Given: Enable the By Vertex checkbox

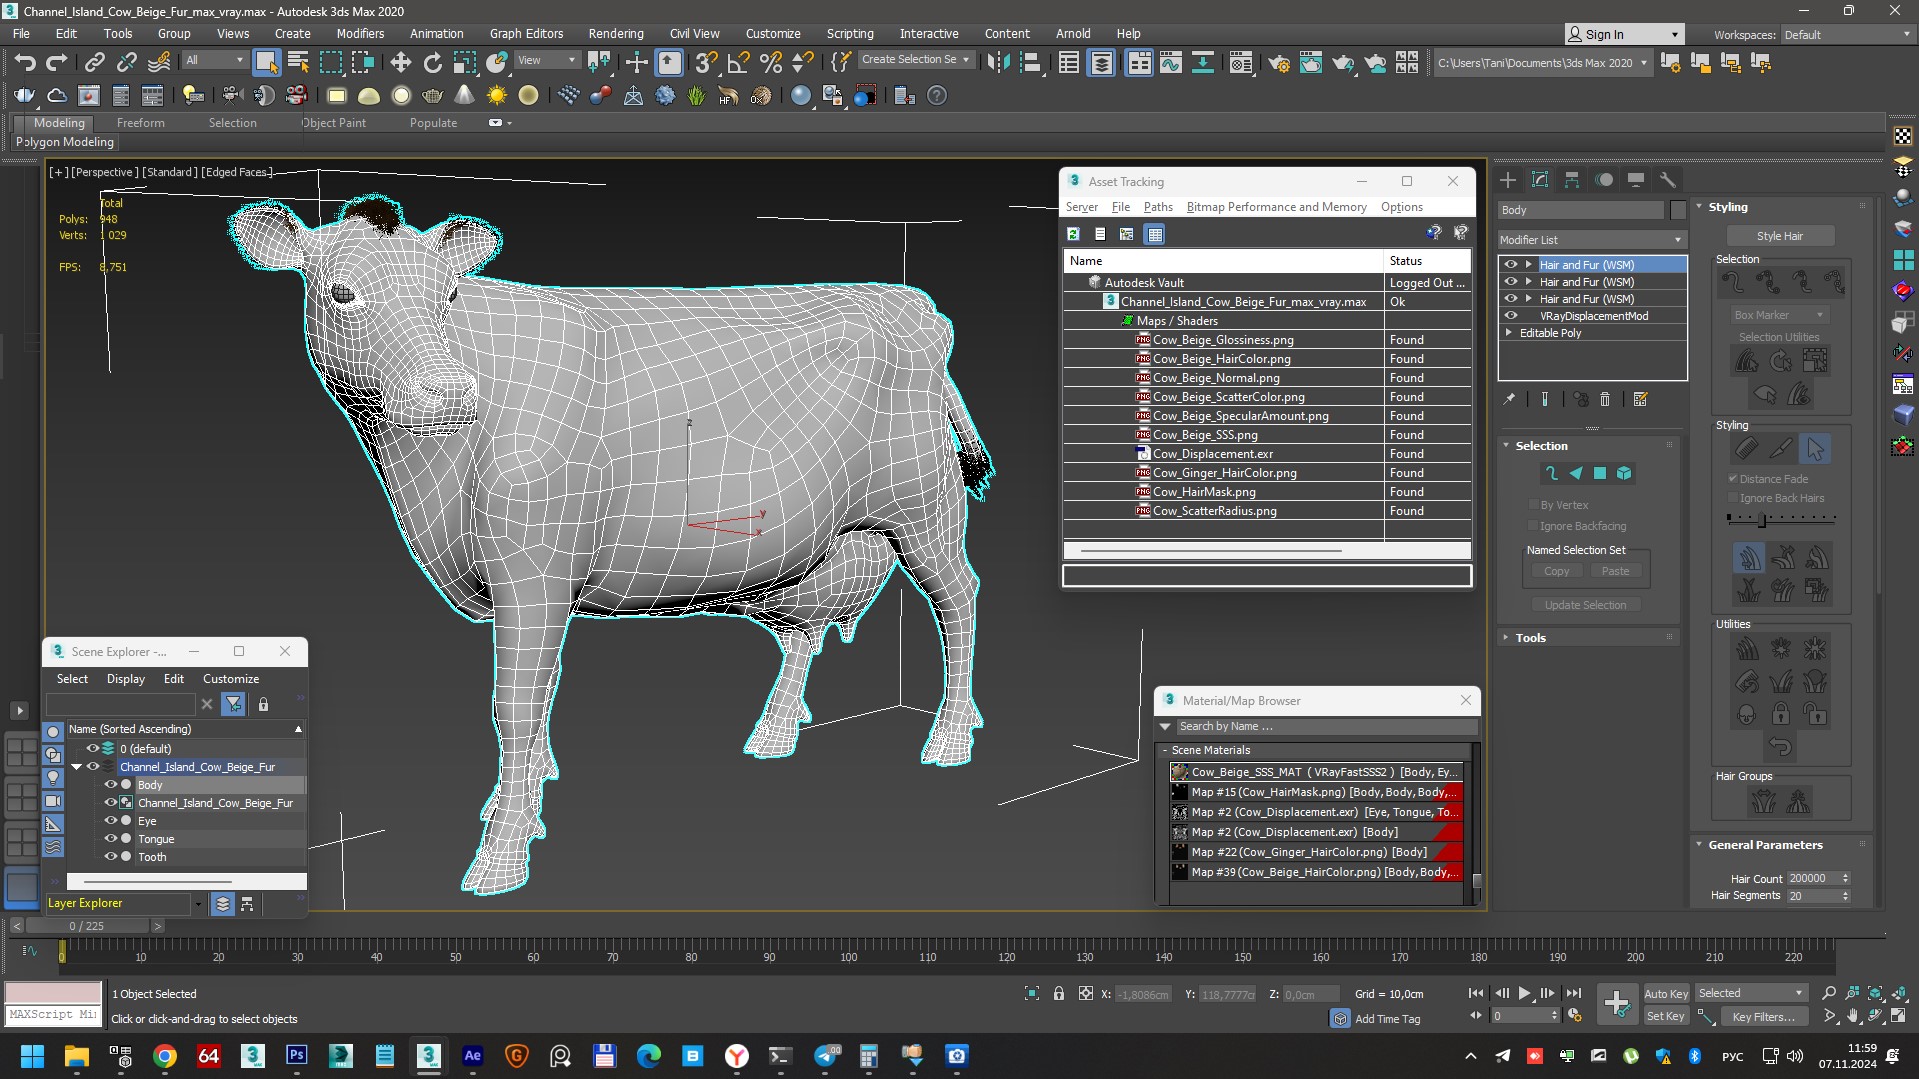Looking at the screenshot, I should [x=1533, y=505].
